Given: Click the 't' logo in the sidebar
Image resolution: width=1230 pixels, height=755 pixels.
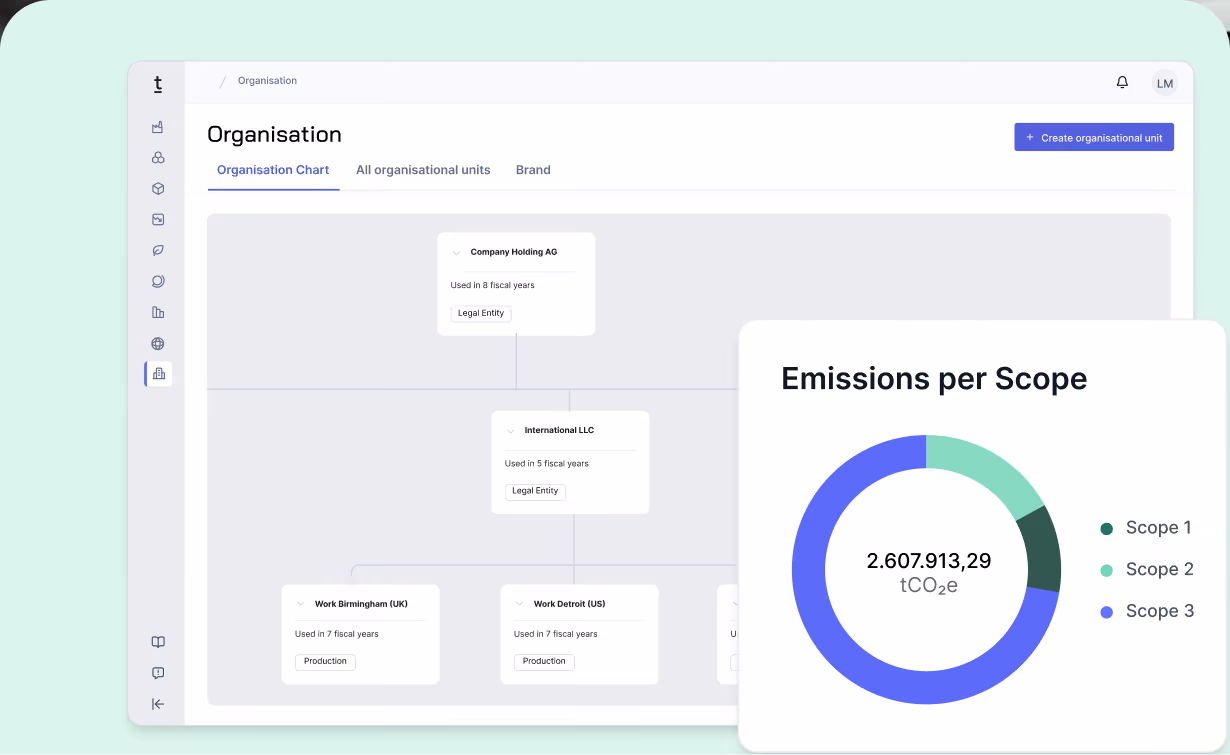Looking at the screenshot, I should 158,85.
